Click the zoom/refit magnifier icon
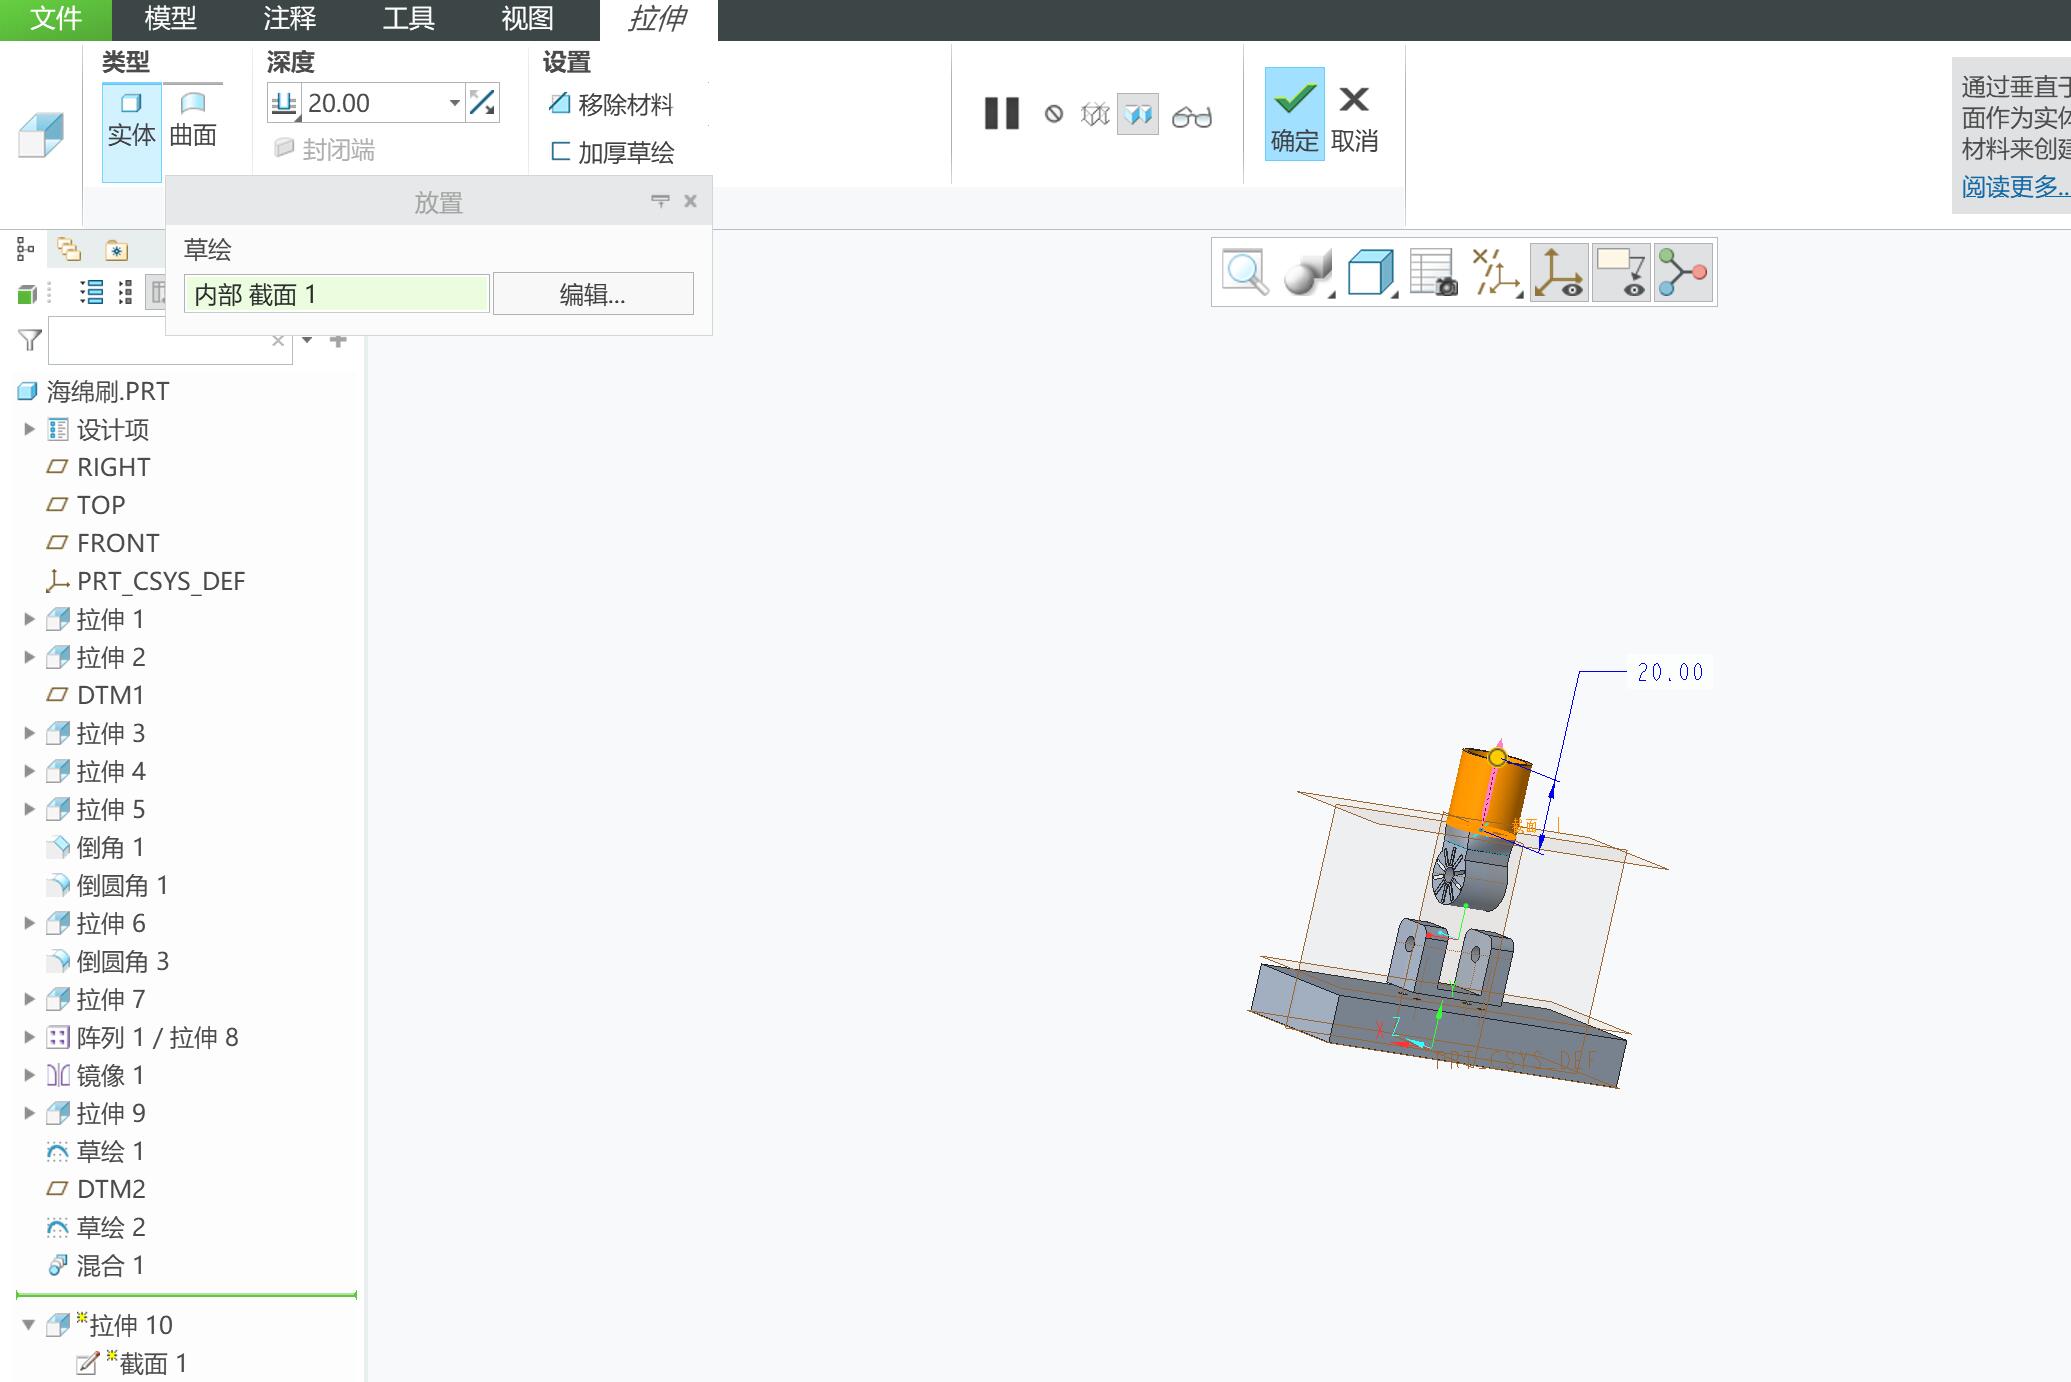Image resolution: width=2071 pixels, height=1382 pixels. (1245, 272)
